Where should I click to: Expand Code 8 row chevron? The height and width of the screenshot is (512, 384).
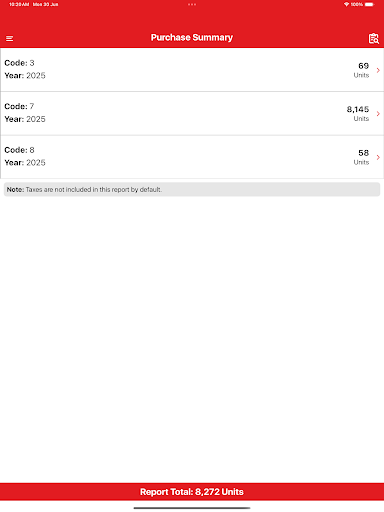coord(378,157)
